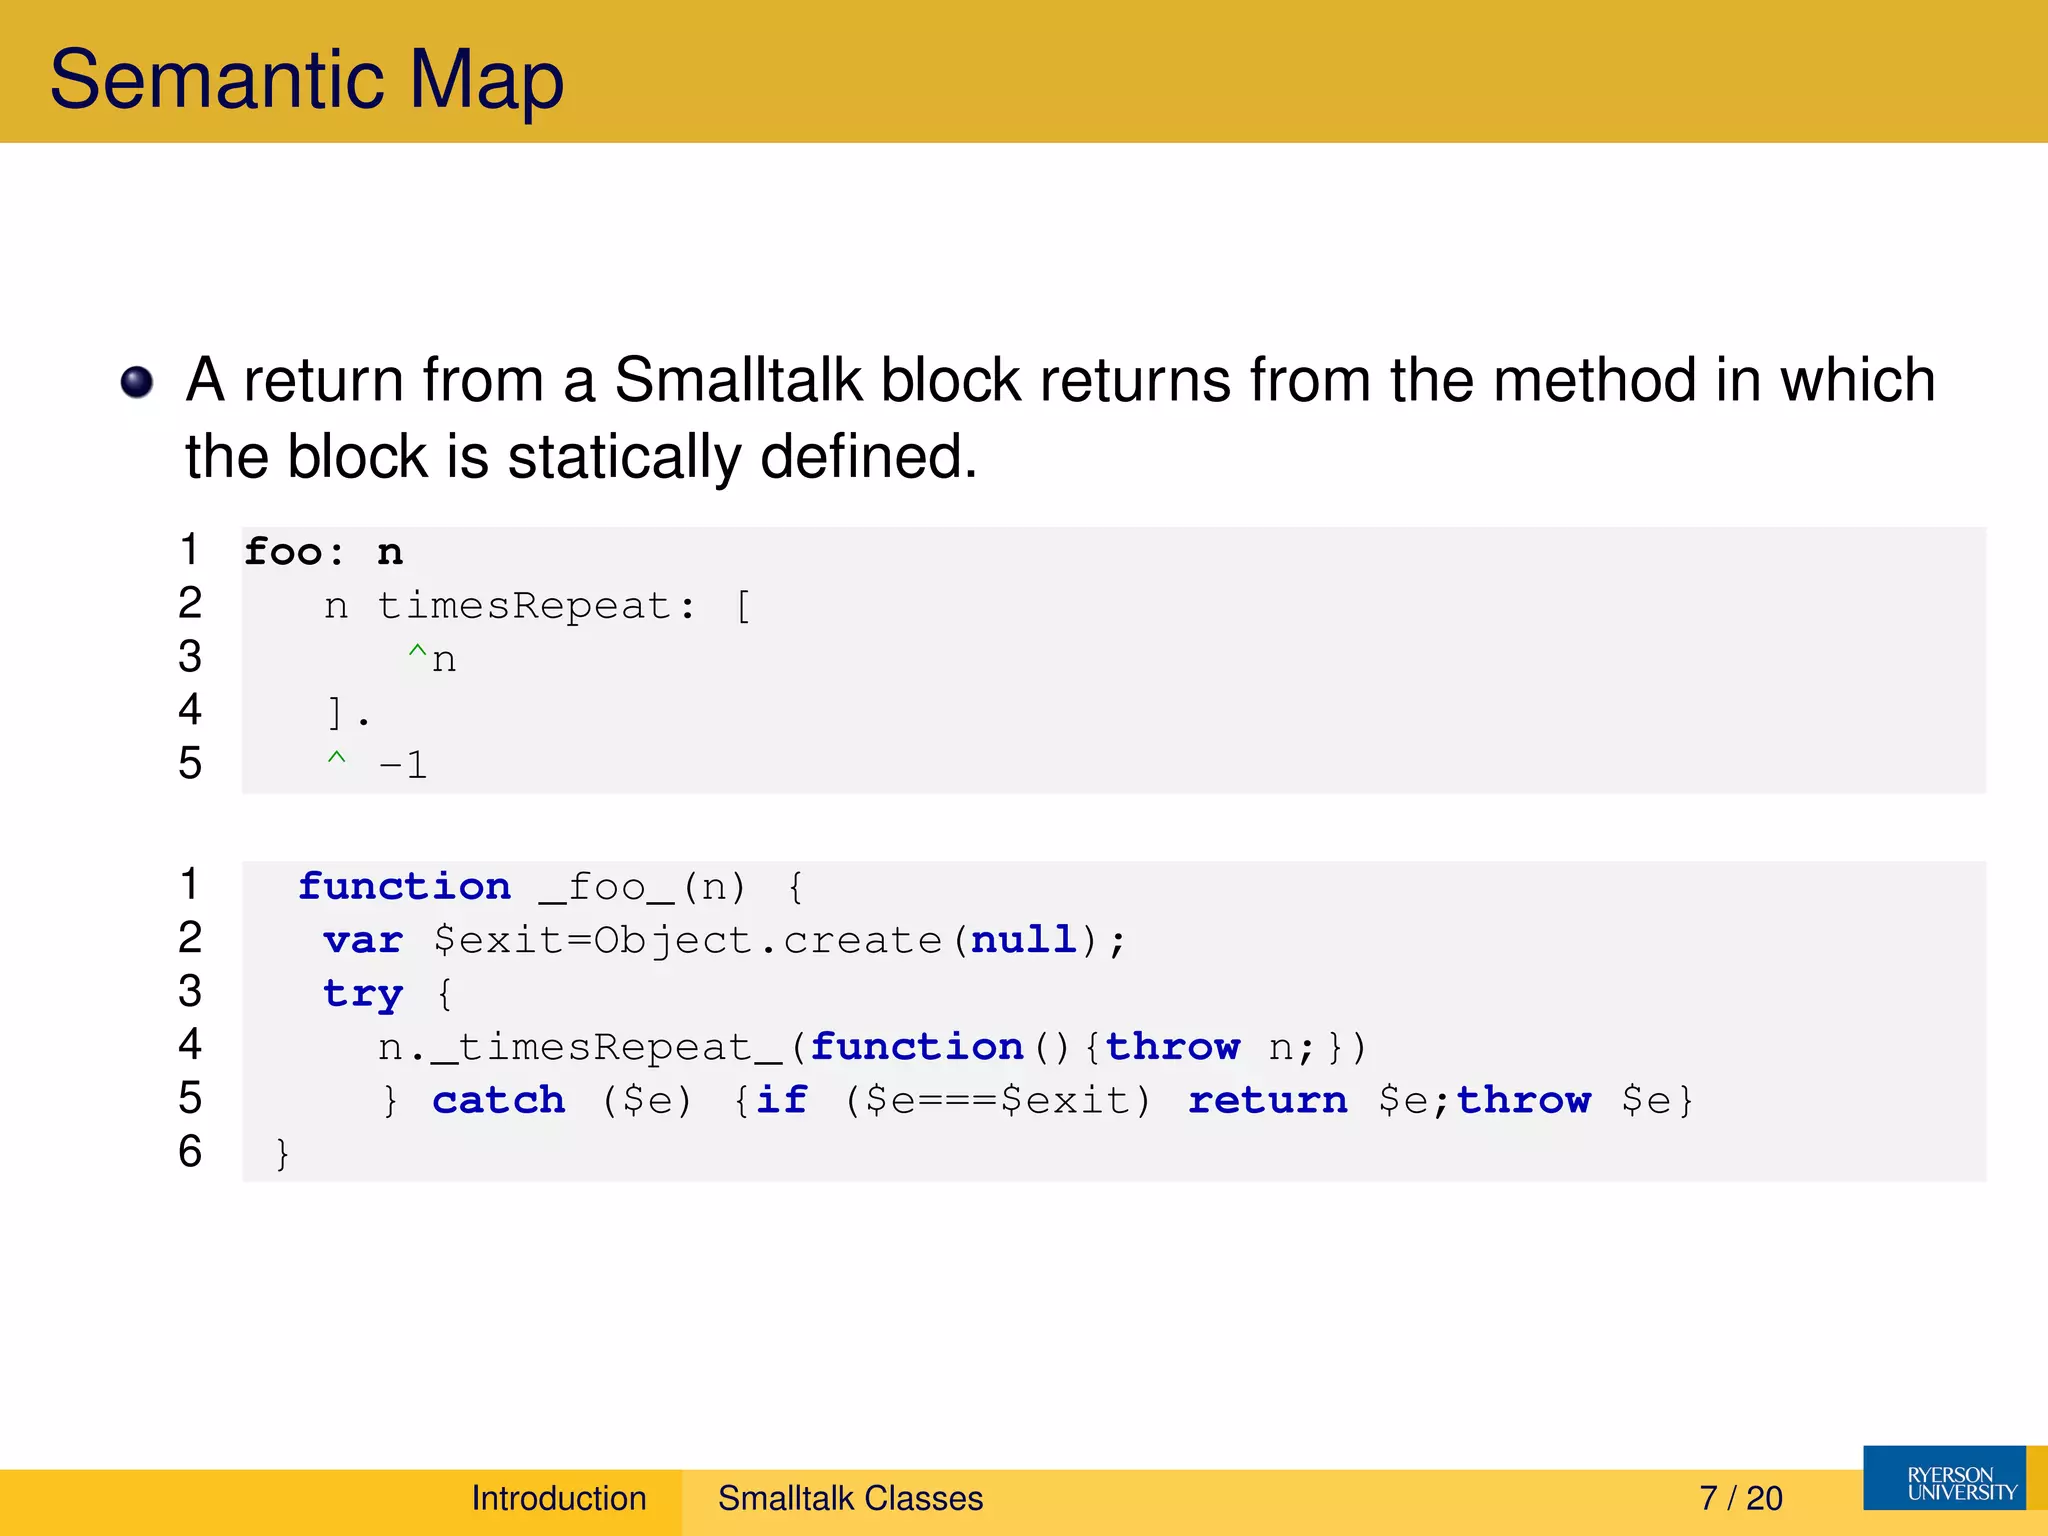This screenshot has height=1536, width=2048.
Task: Click the Semantic Map slide title
Action: click(307, 79)
